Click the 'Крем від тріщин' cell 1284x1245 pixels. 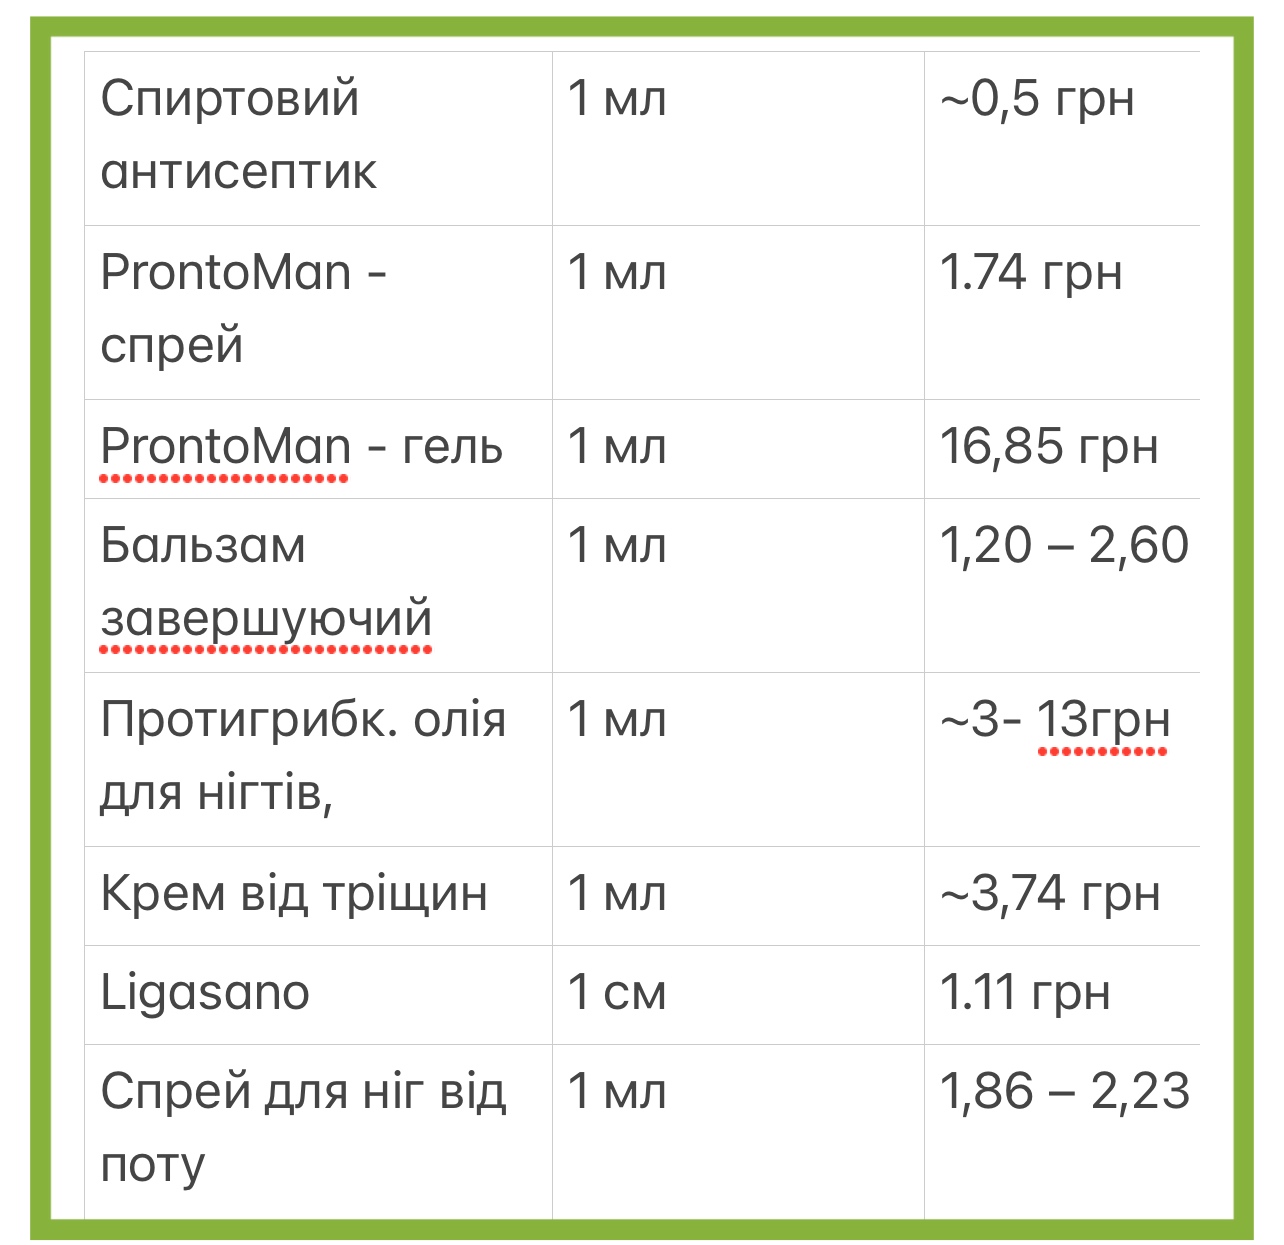pos(318,896)
